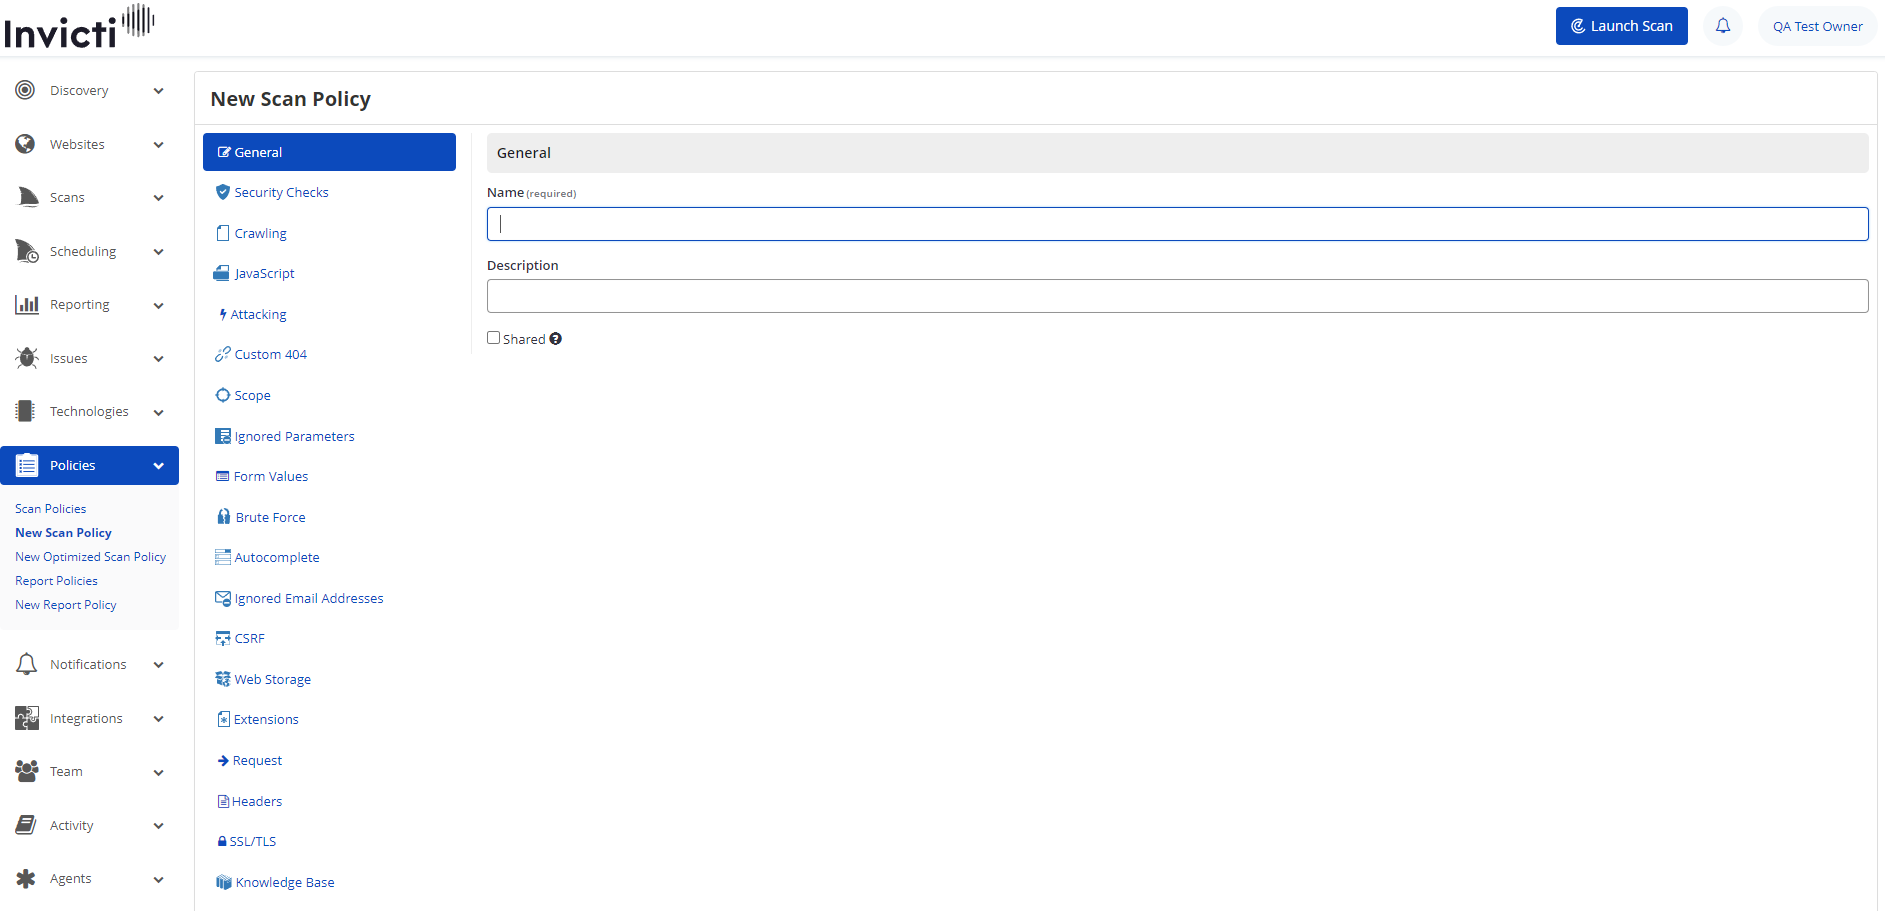
Task: Click the Reporting bar chart icon
Action: pyautogui.click(x=27, y=304)
